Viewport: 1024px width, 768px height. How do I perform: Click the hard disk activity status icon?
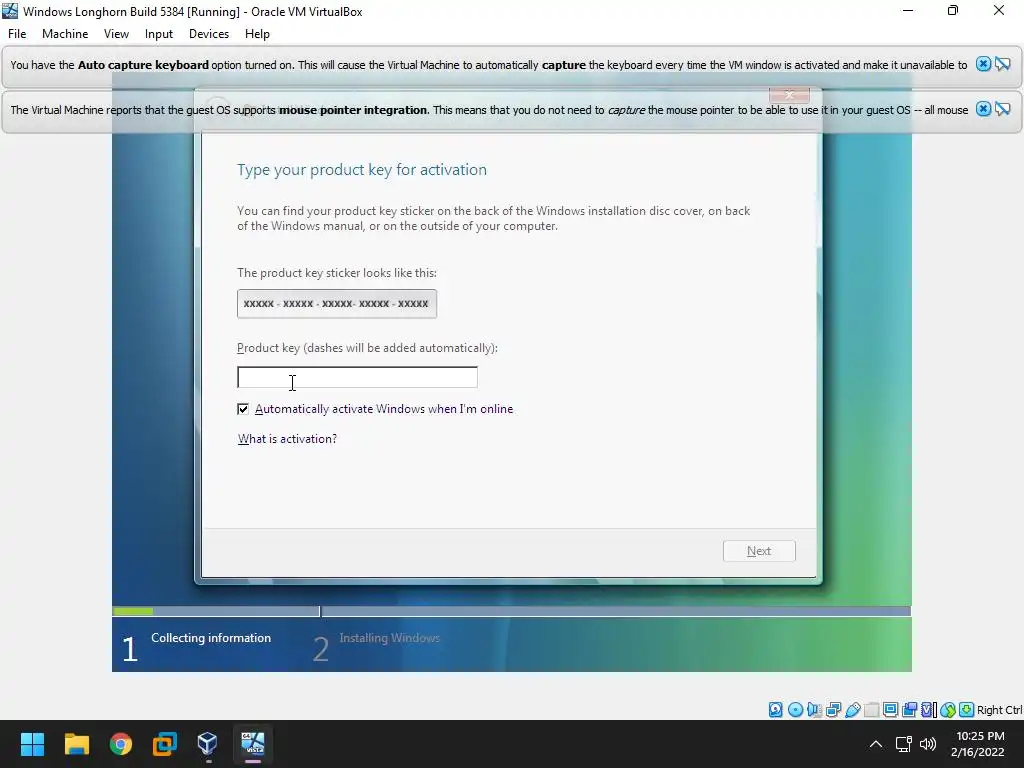pyautogui.click(x=775, y=710)
